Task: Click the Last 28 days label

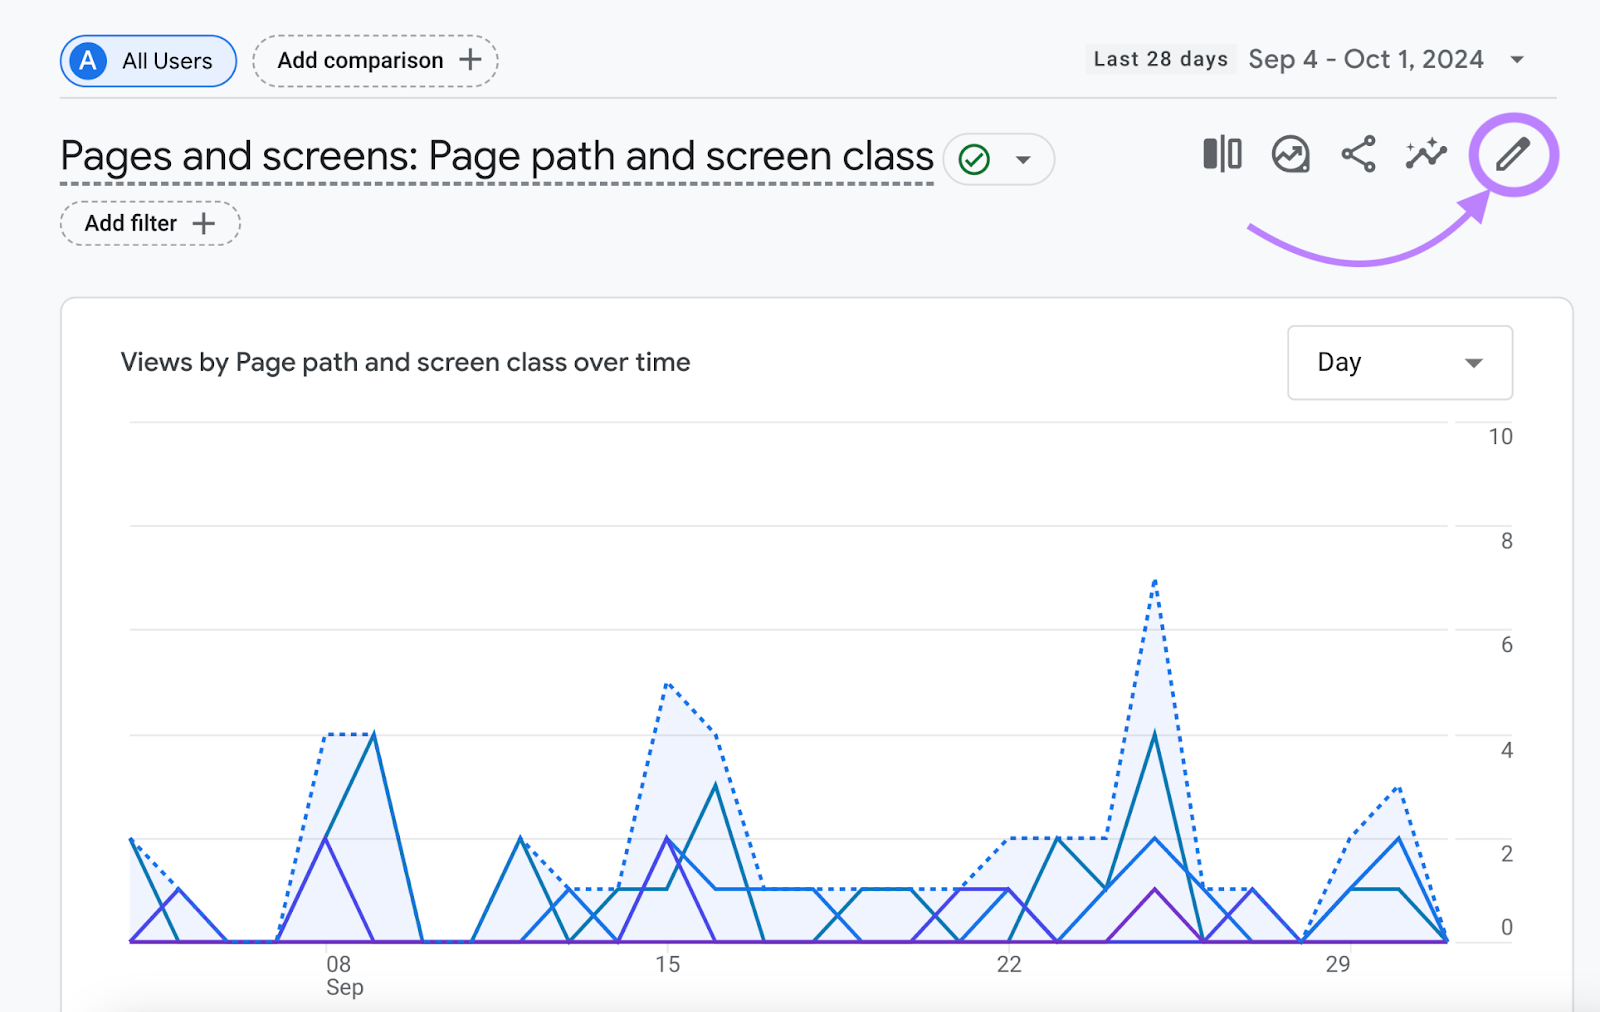Action: pyautogui.click(x=1160, y=59)
